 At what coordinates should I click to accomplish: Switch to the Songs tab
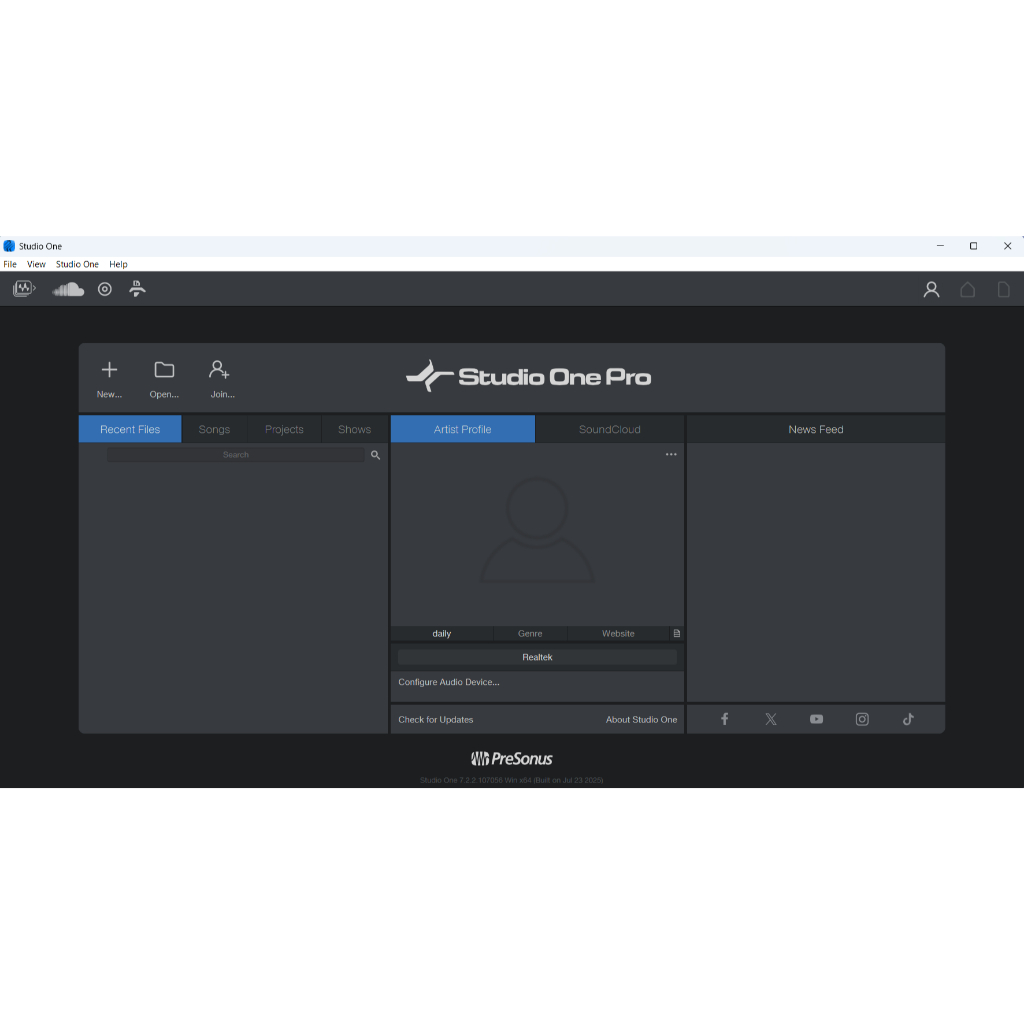(x=214, y=429)
